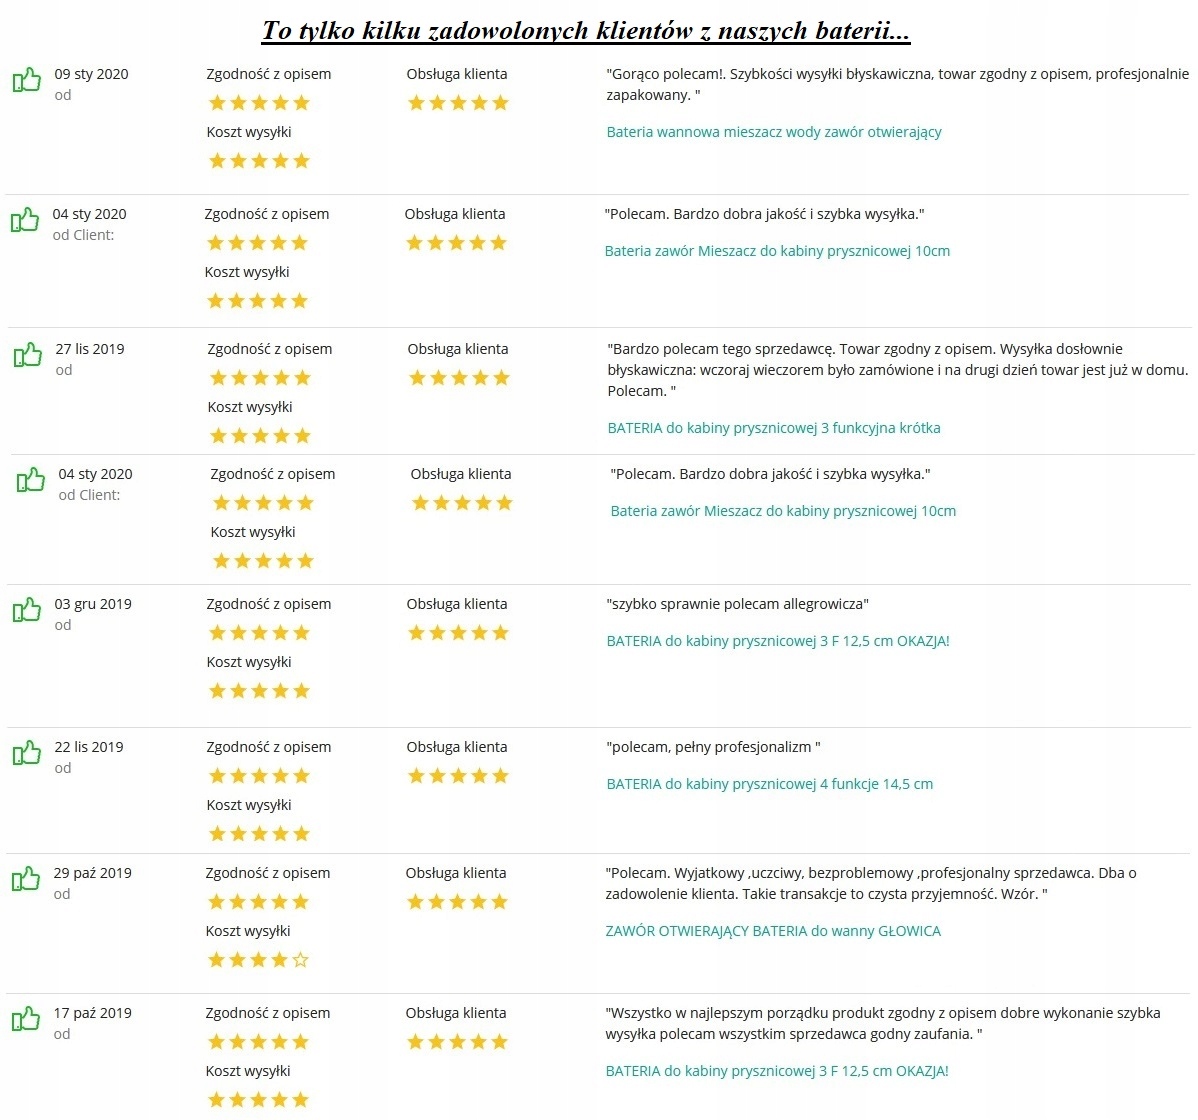Click Zgodność z opisem stars in 27 lis 2019 review

(x=261, y=377)
